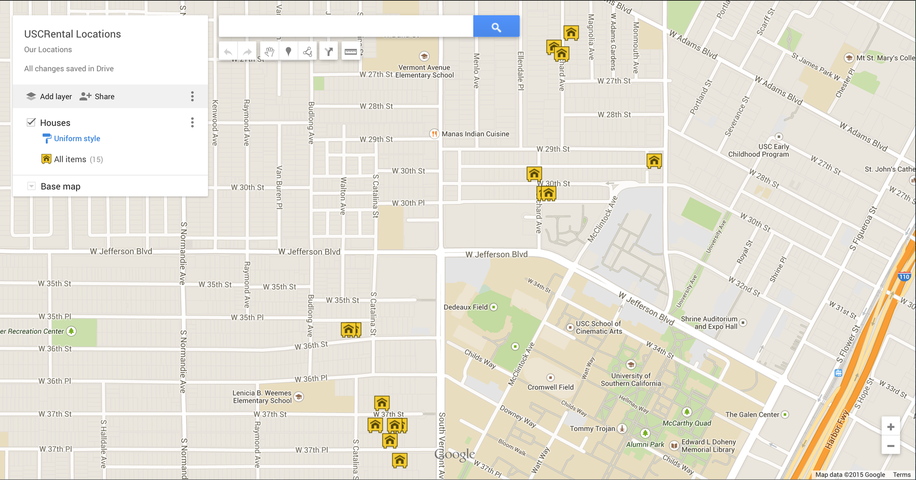Click Vermont Avenue Elementary School icon
The width and height of the screenshot is (916, 480).
coord(424,57)
